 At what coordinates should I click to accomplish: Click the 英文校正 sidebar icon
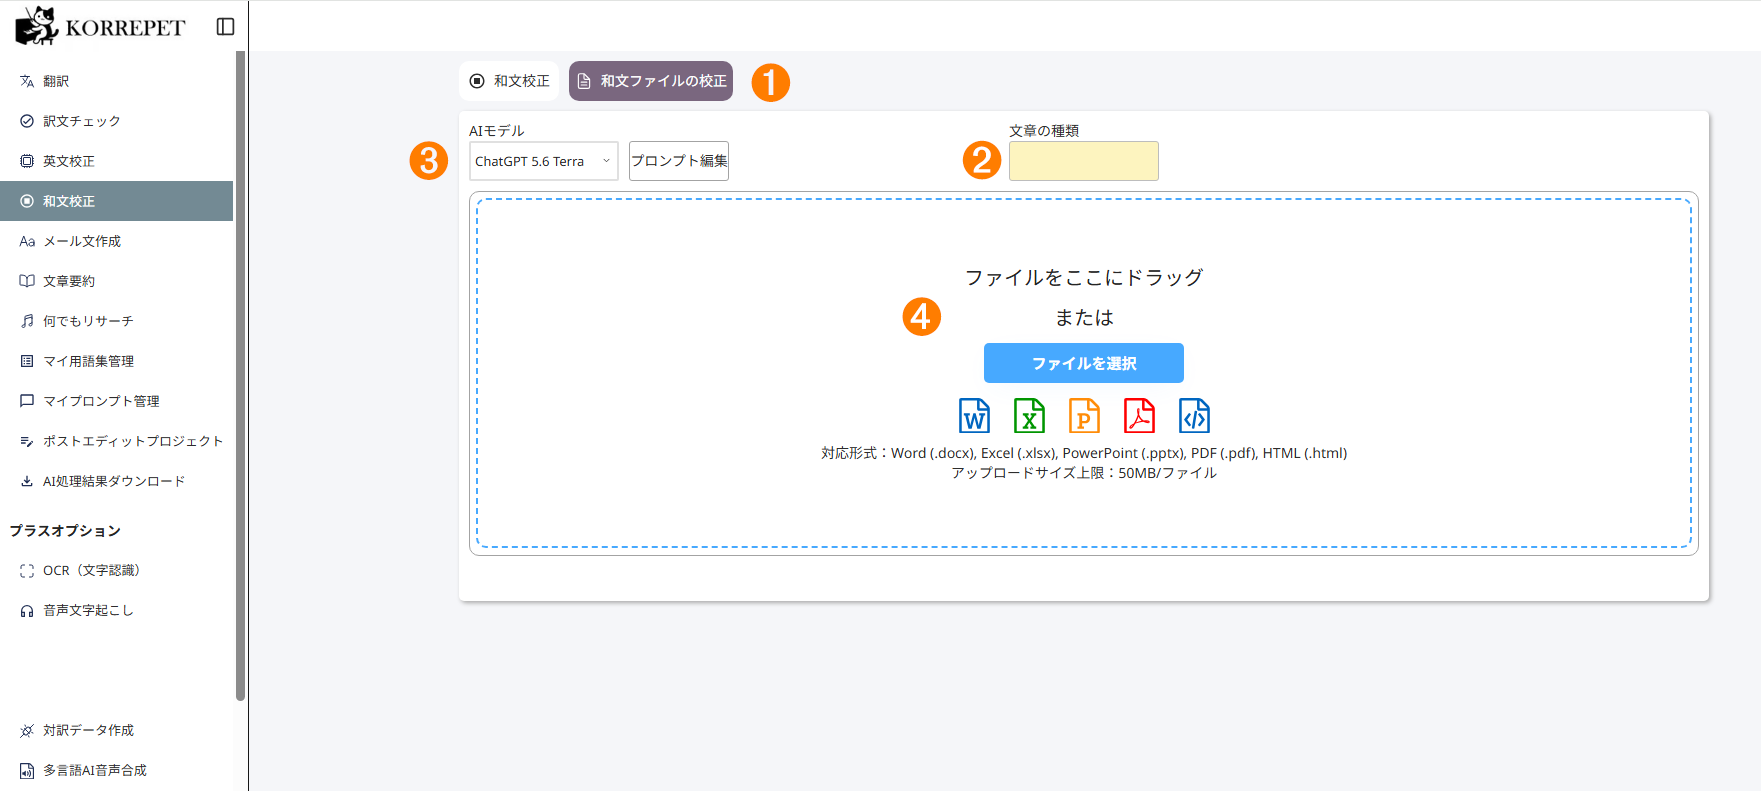tap(27, 161)
